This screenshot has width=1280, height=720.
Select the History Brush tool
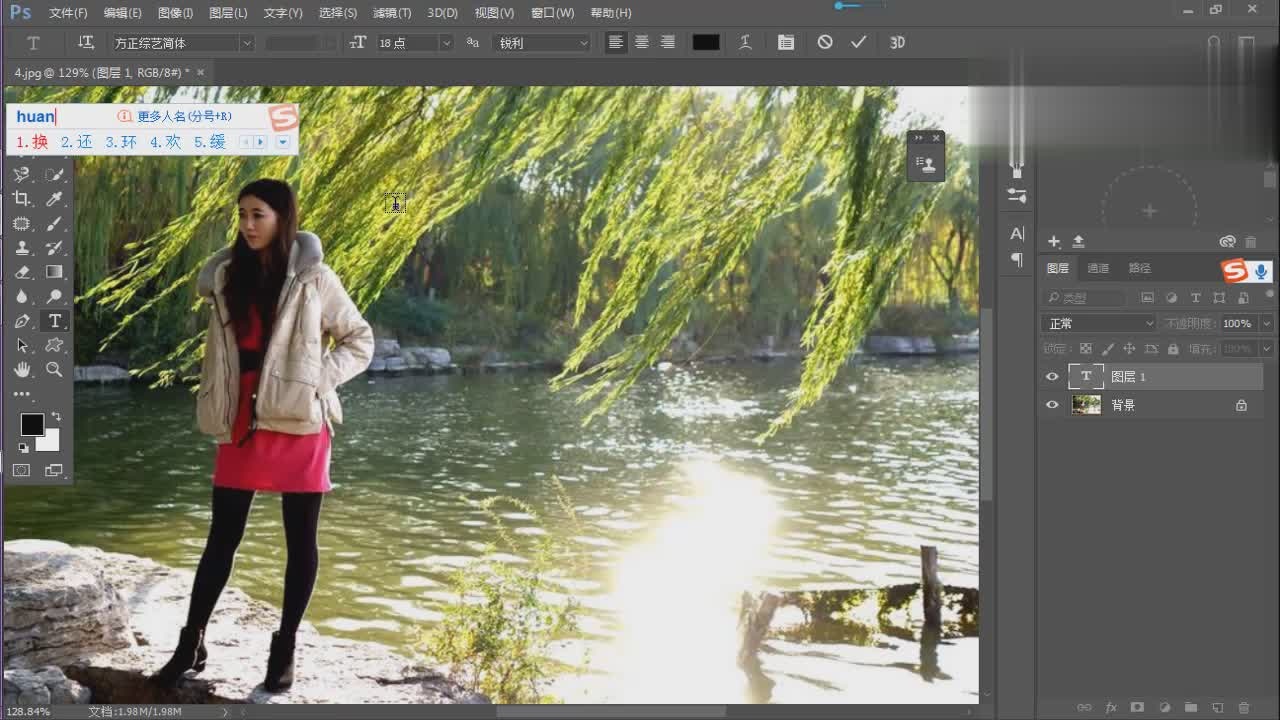(x=54, y=247)
